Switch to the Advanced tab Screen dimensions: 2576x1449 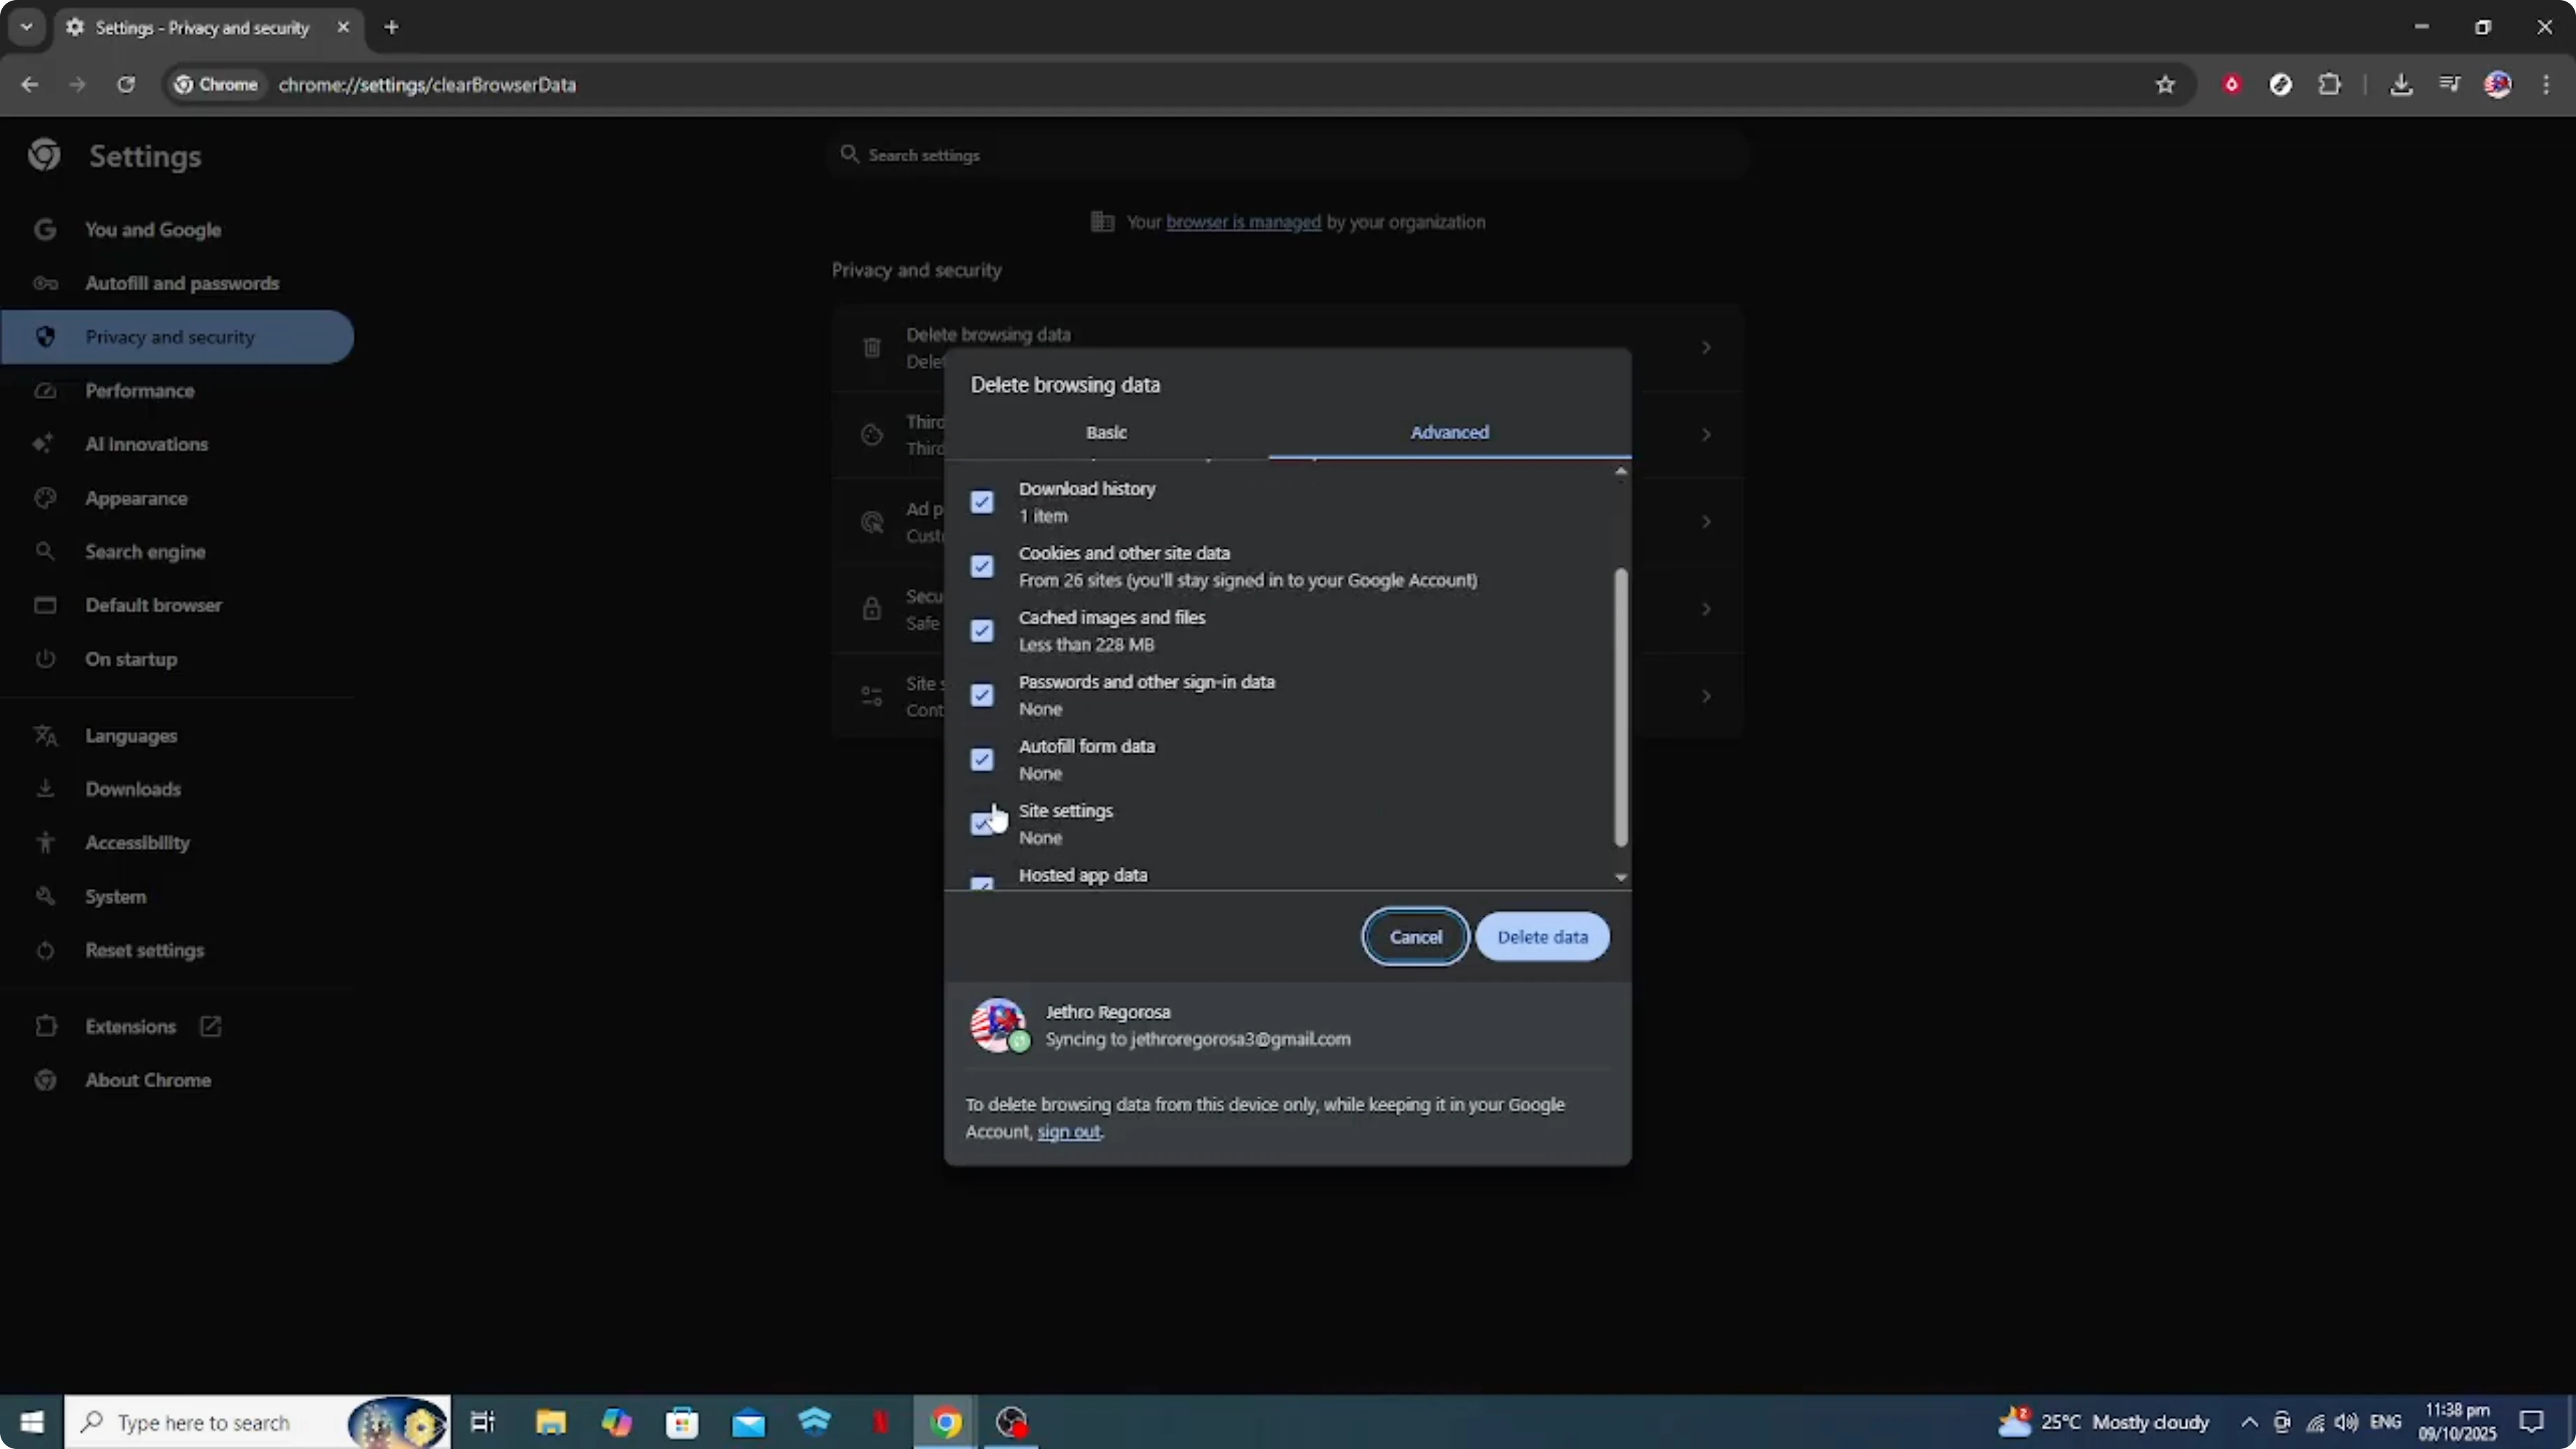click(x=1450, y=432)
